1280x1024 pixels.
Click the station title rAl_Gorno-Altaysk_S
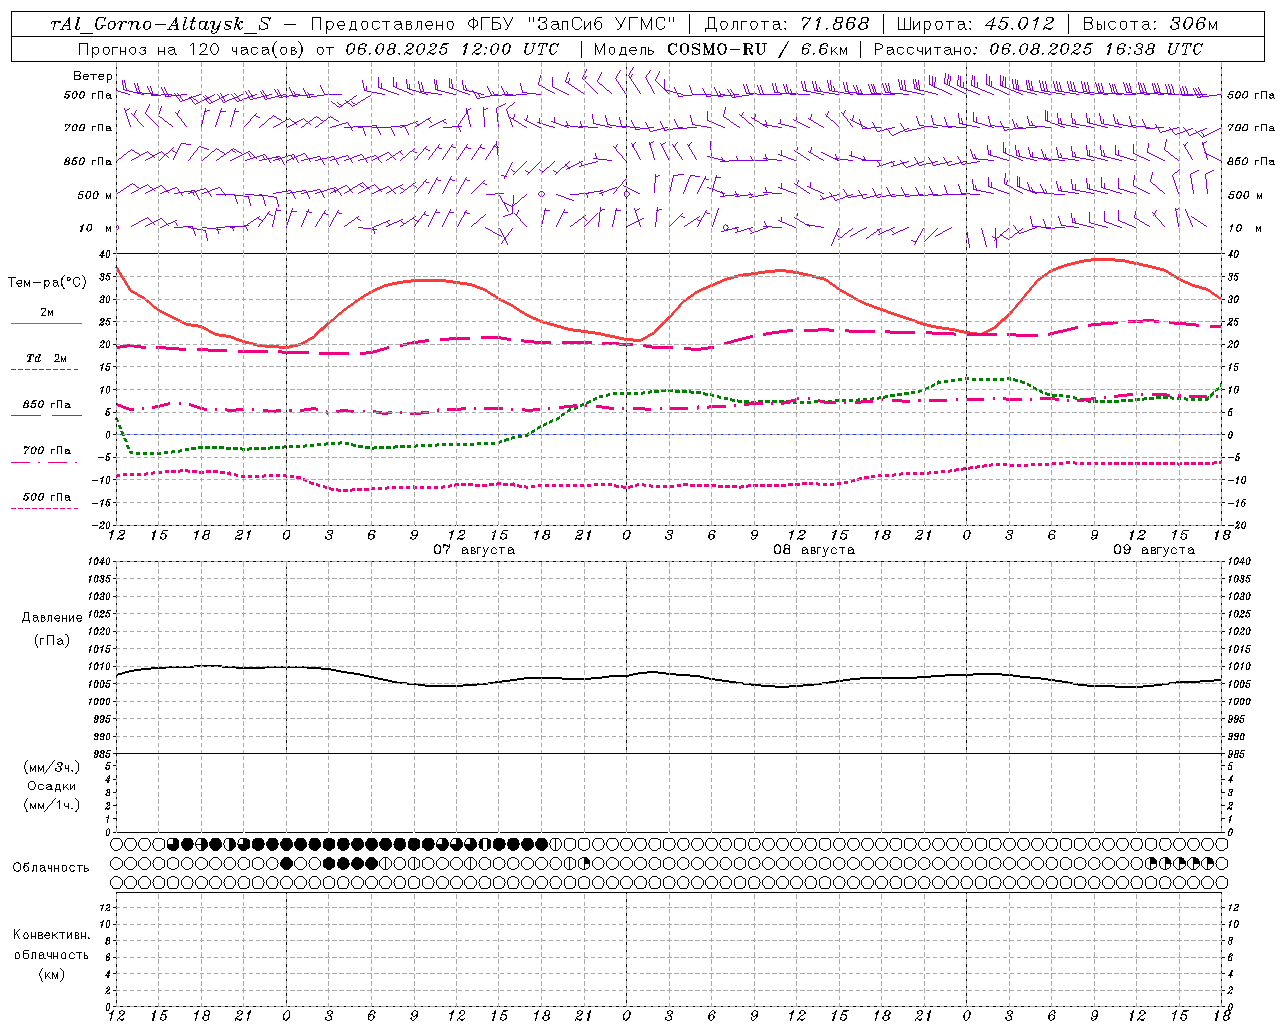160,24
